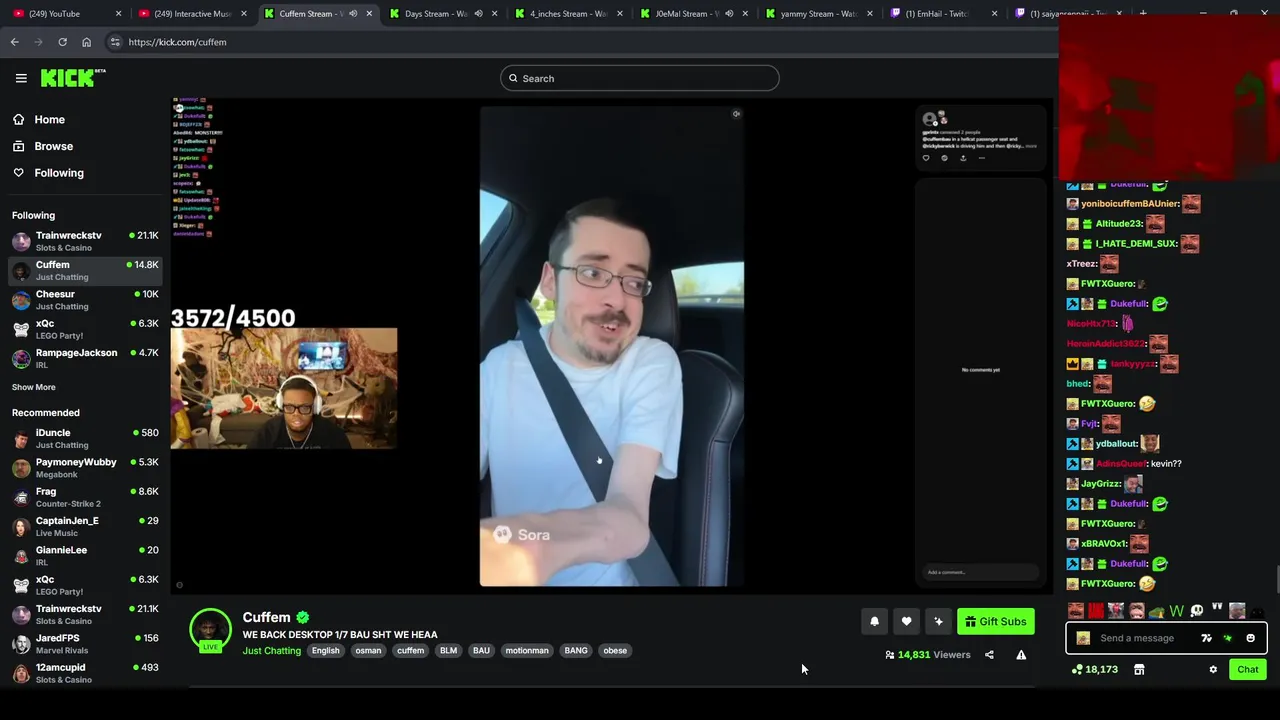Click Cuffem's live avatar

(x=210, y=630)
